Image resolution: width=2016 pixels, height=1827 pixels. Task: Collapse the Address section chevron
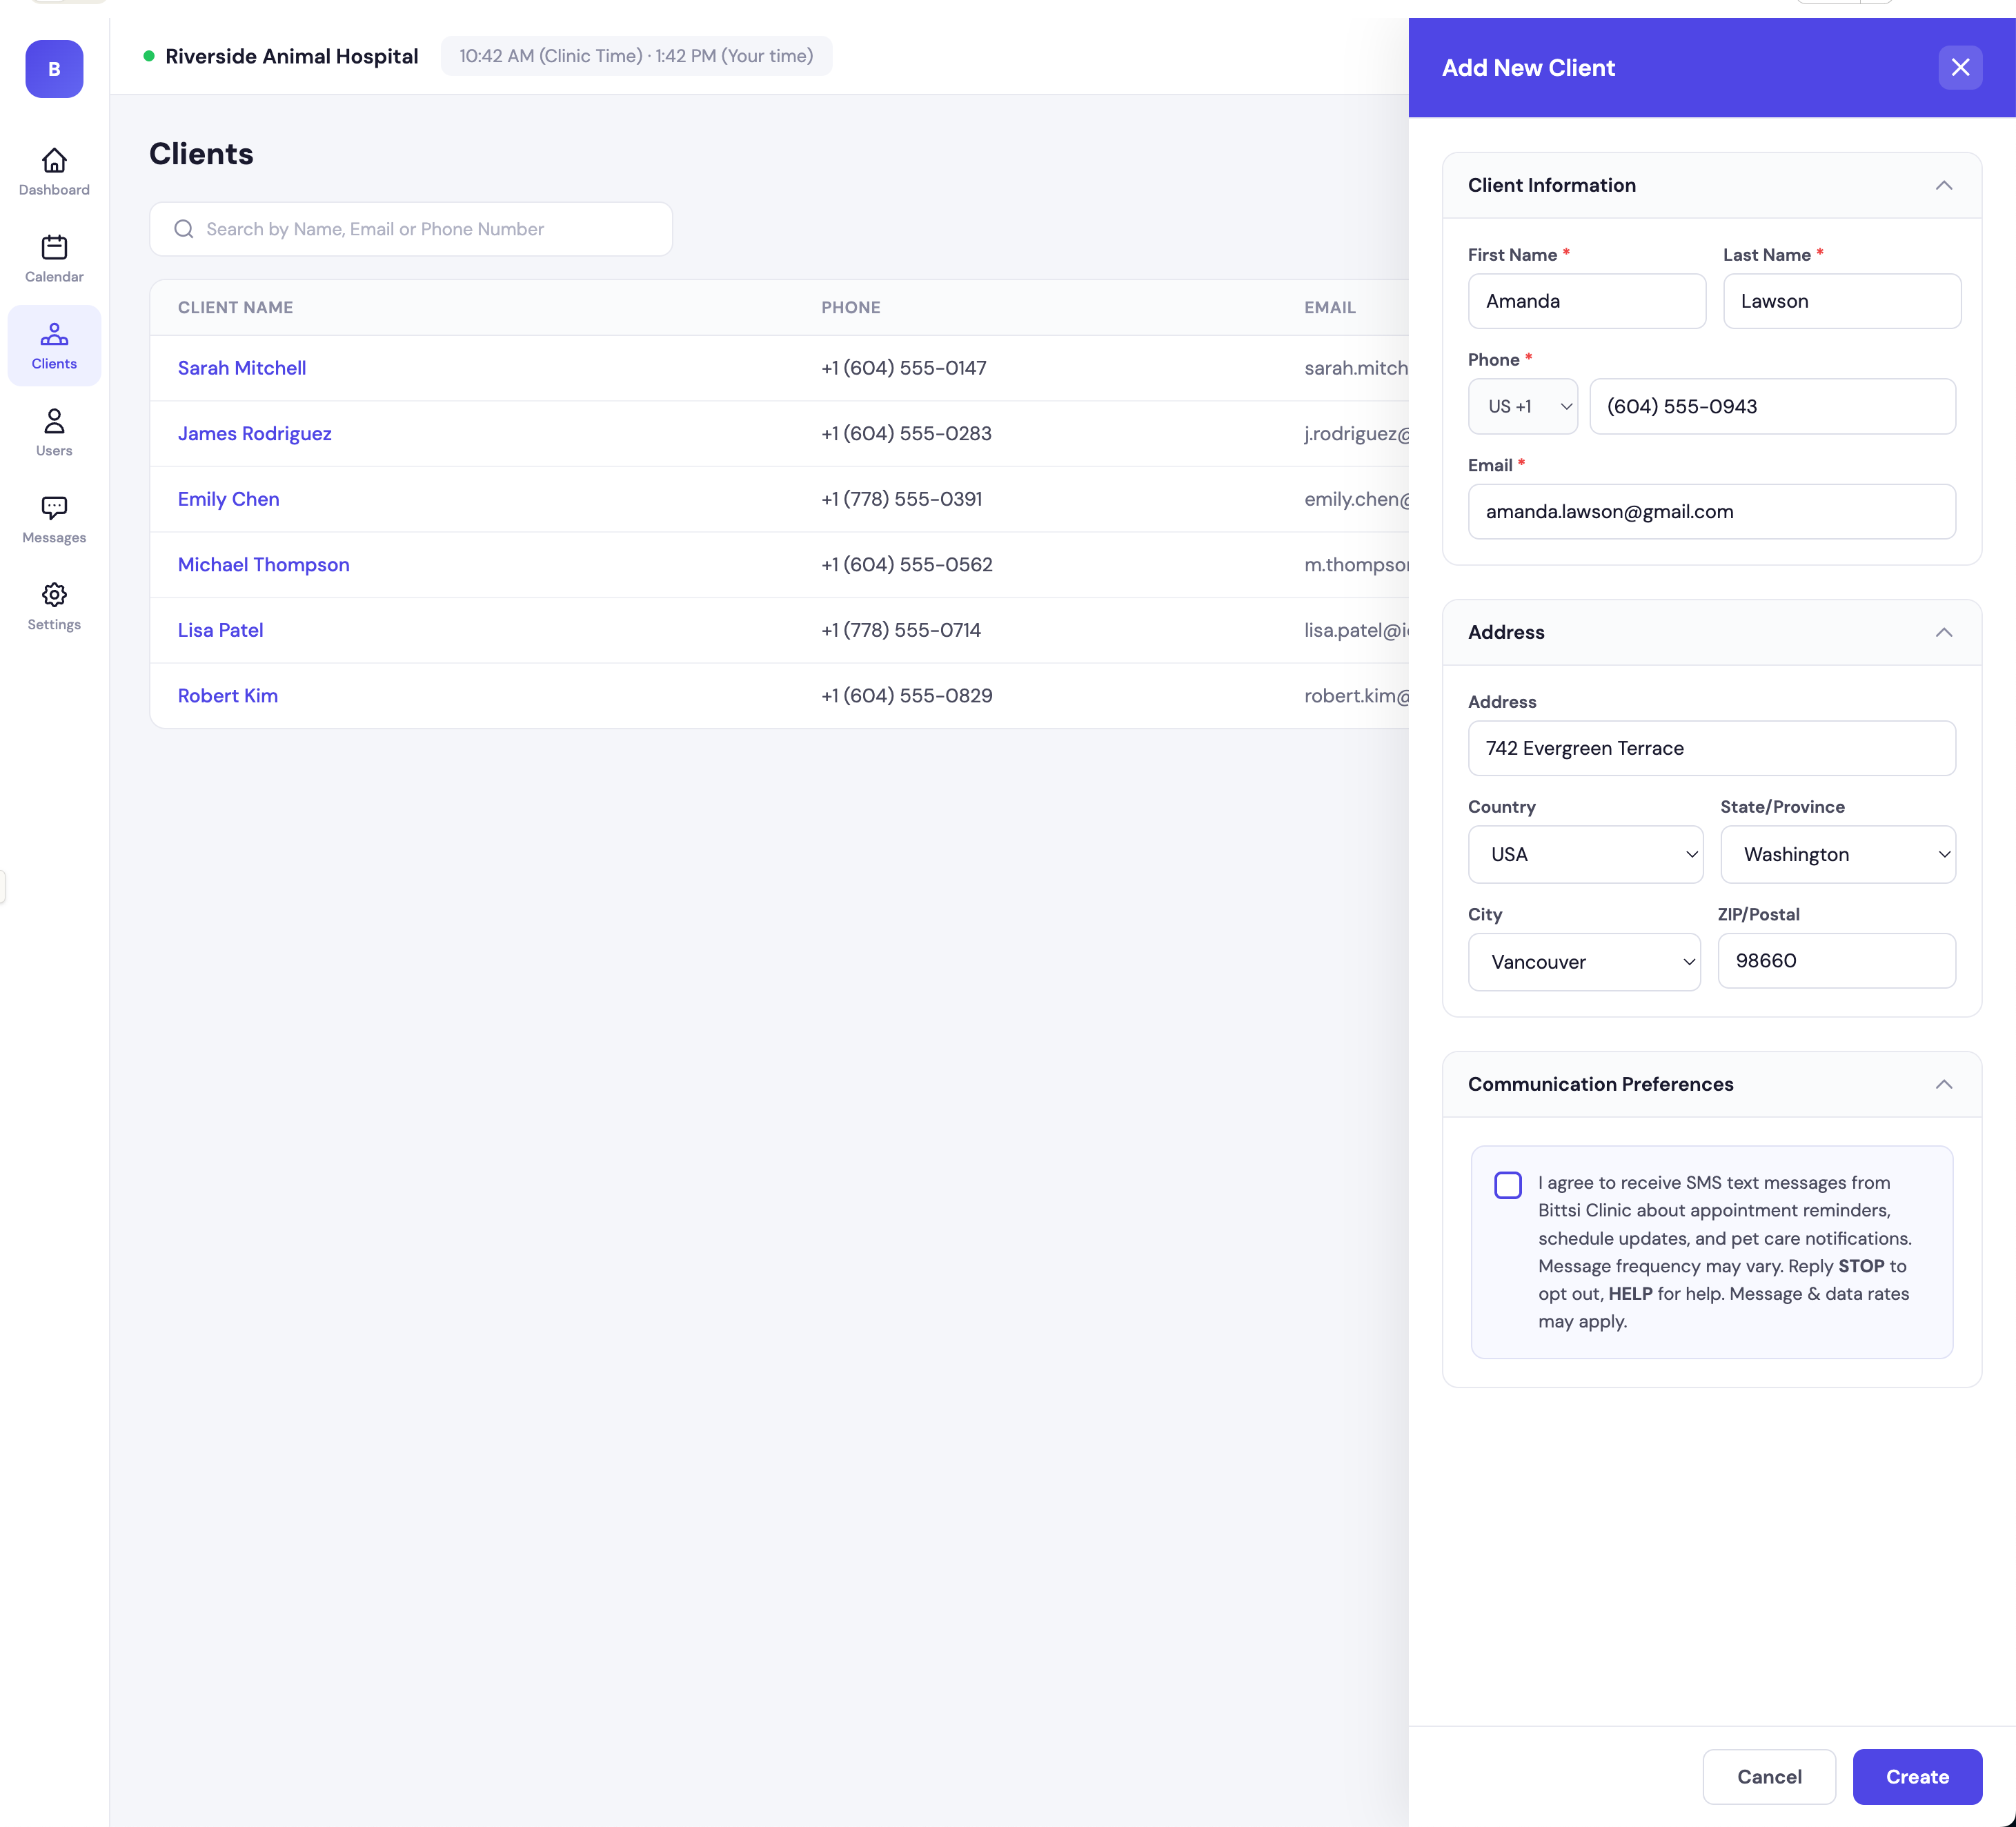1942,632
